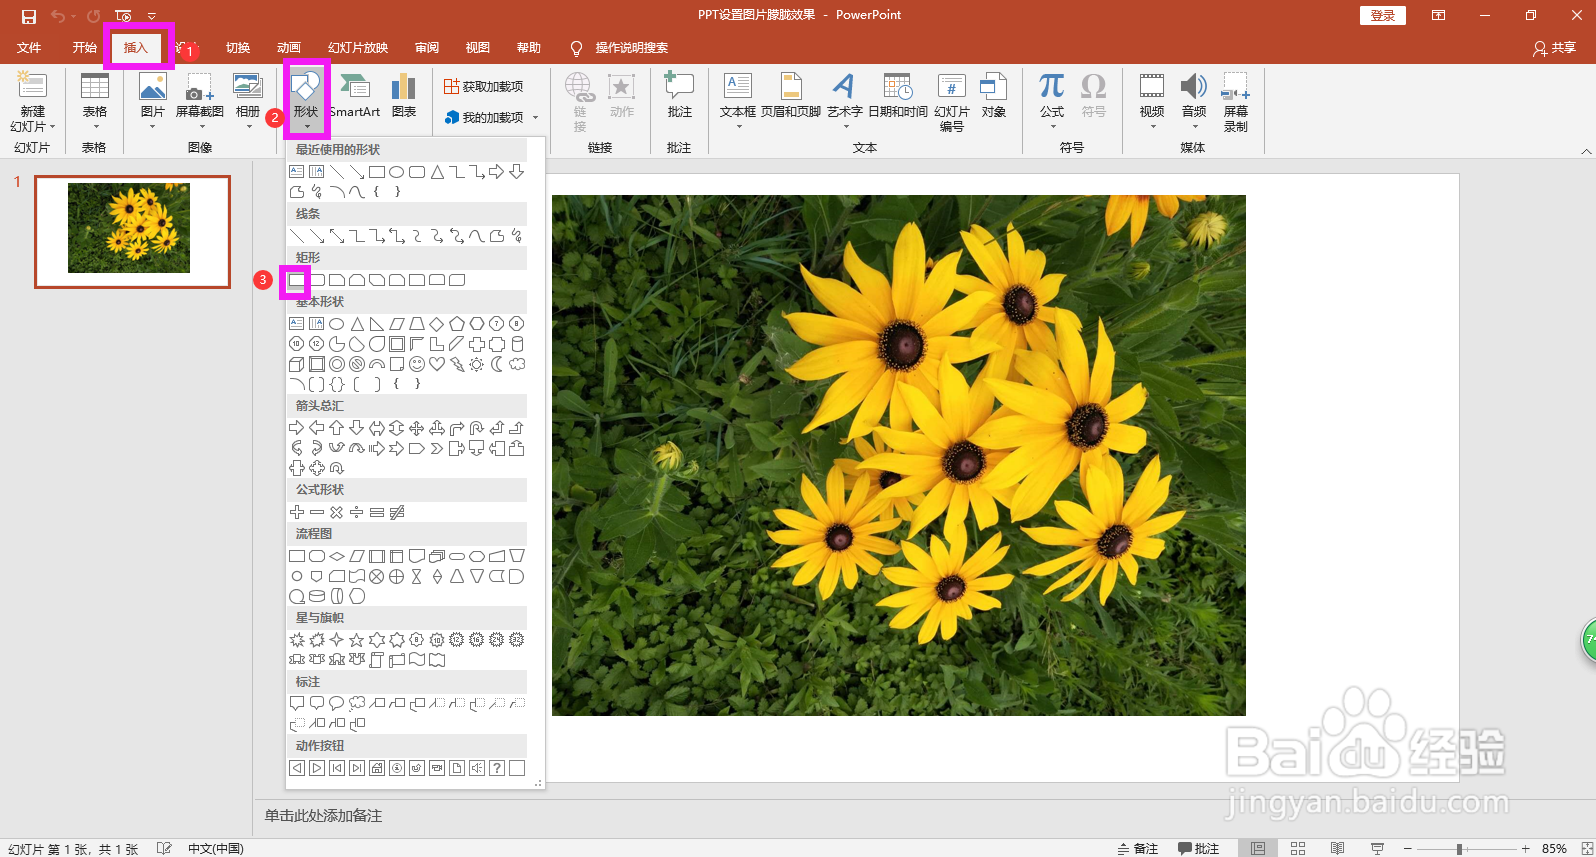The width and height of the screenshot is (1596, 857).
Task: Open the 我的加载项 add-ins dropdown
Action: click(x=536, y=118)
